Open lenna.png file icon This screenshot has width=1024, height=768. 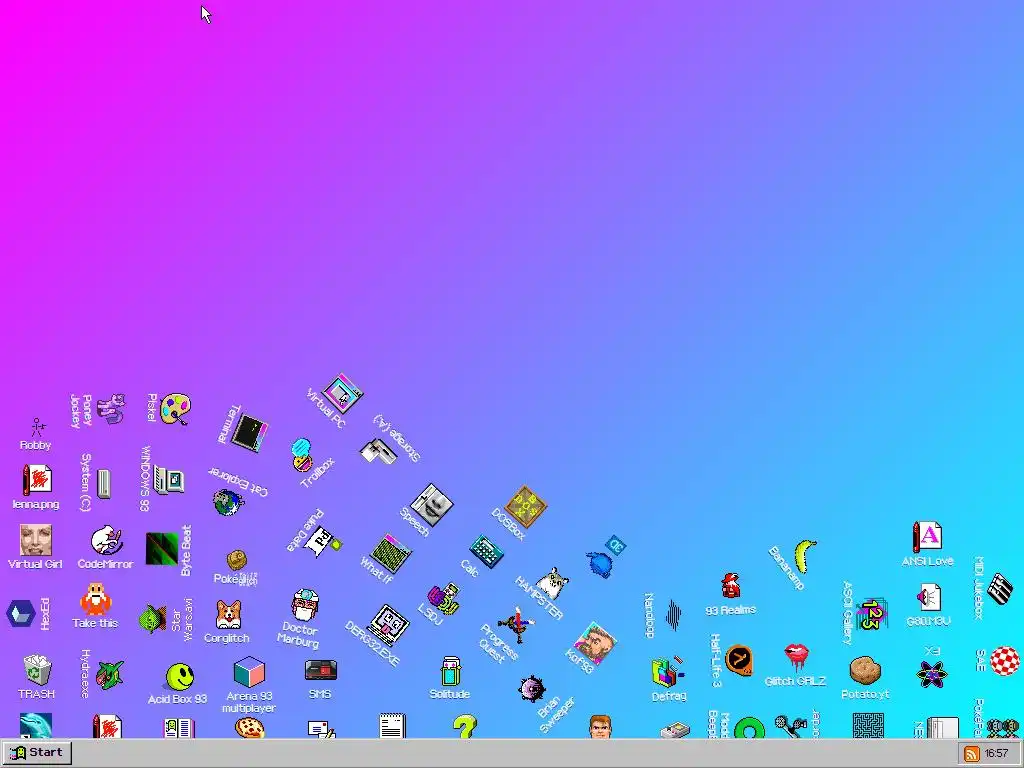pos(37,480)
